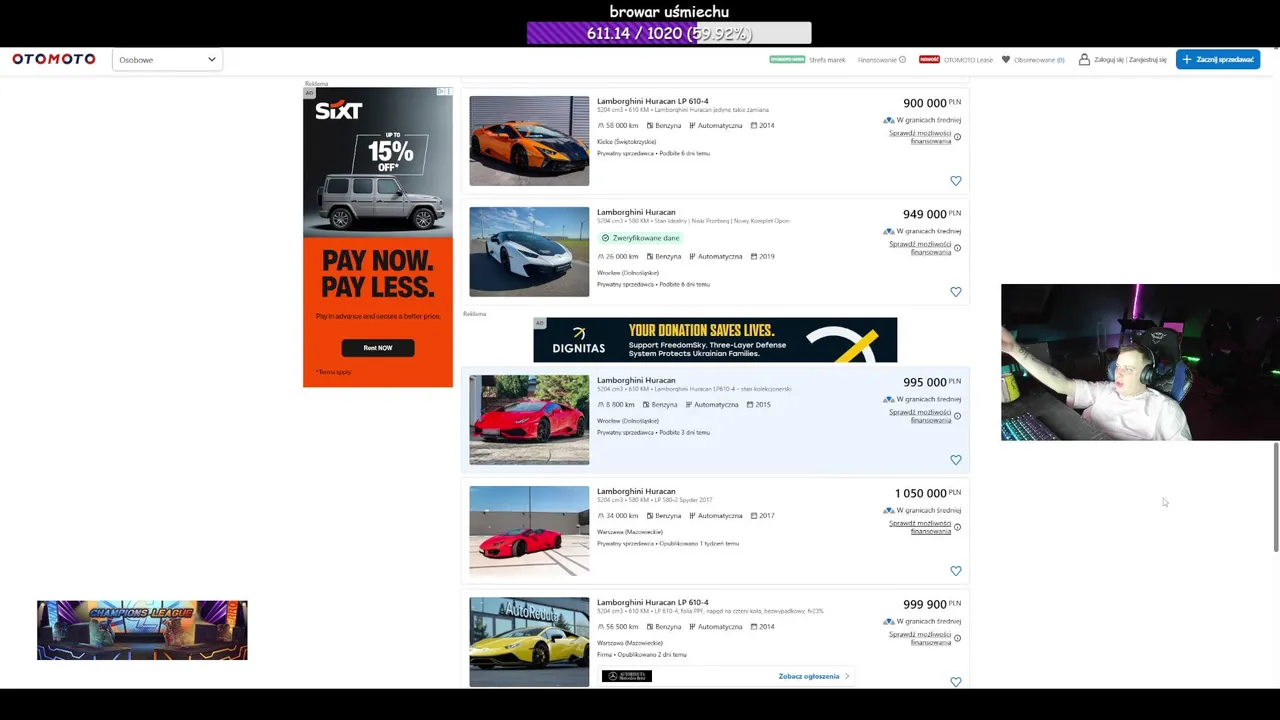Click financing info icon on 995 000 listing
1280x720 pixels.
957,416
